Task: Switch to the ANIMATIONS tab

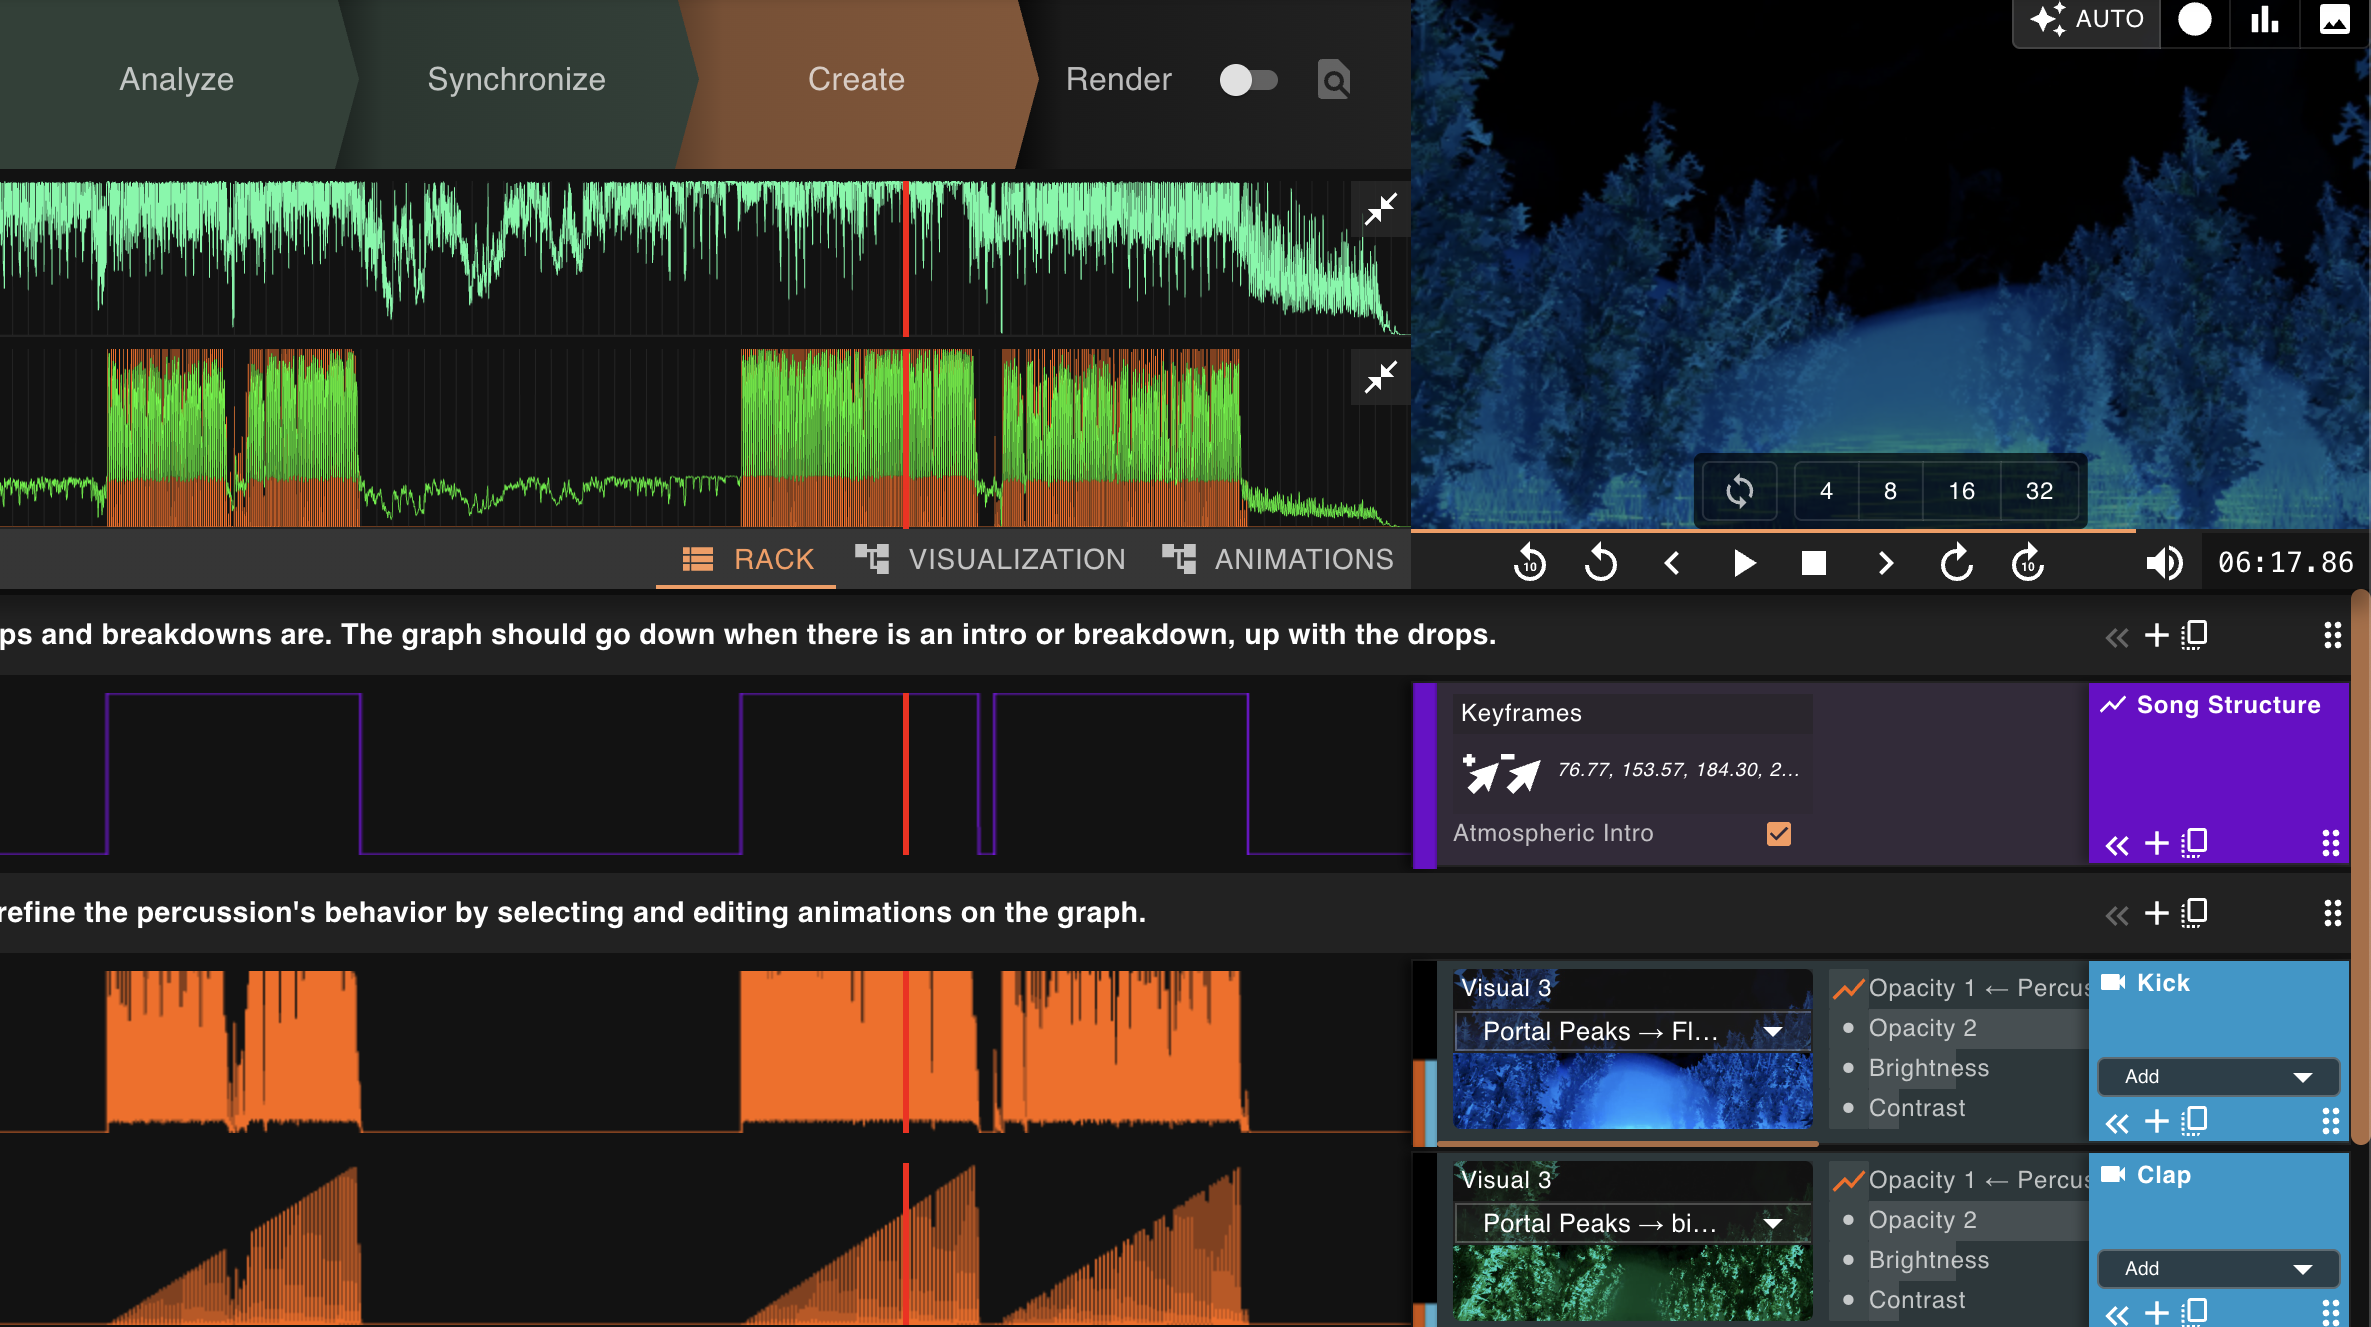Action: click(1278, 559)
